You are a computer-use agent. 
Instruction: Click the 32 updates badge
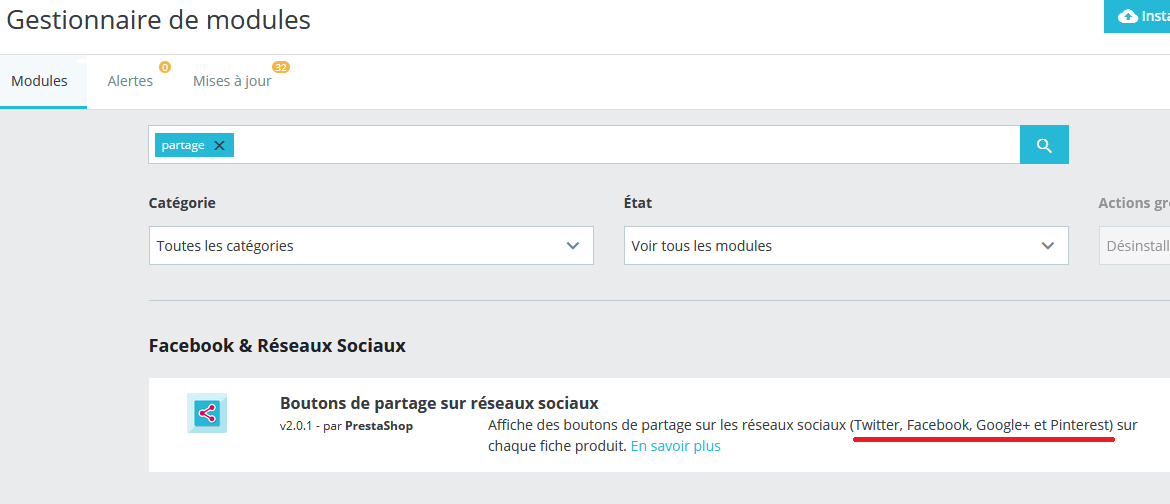coord(281,67)
